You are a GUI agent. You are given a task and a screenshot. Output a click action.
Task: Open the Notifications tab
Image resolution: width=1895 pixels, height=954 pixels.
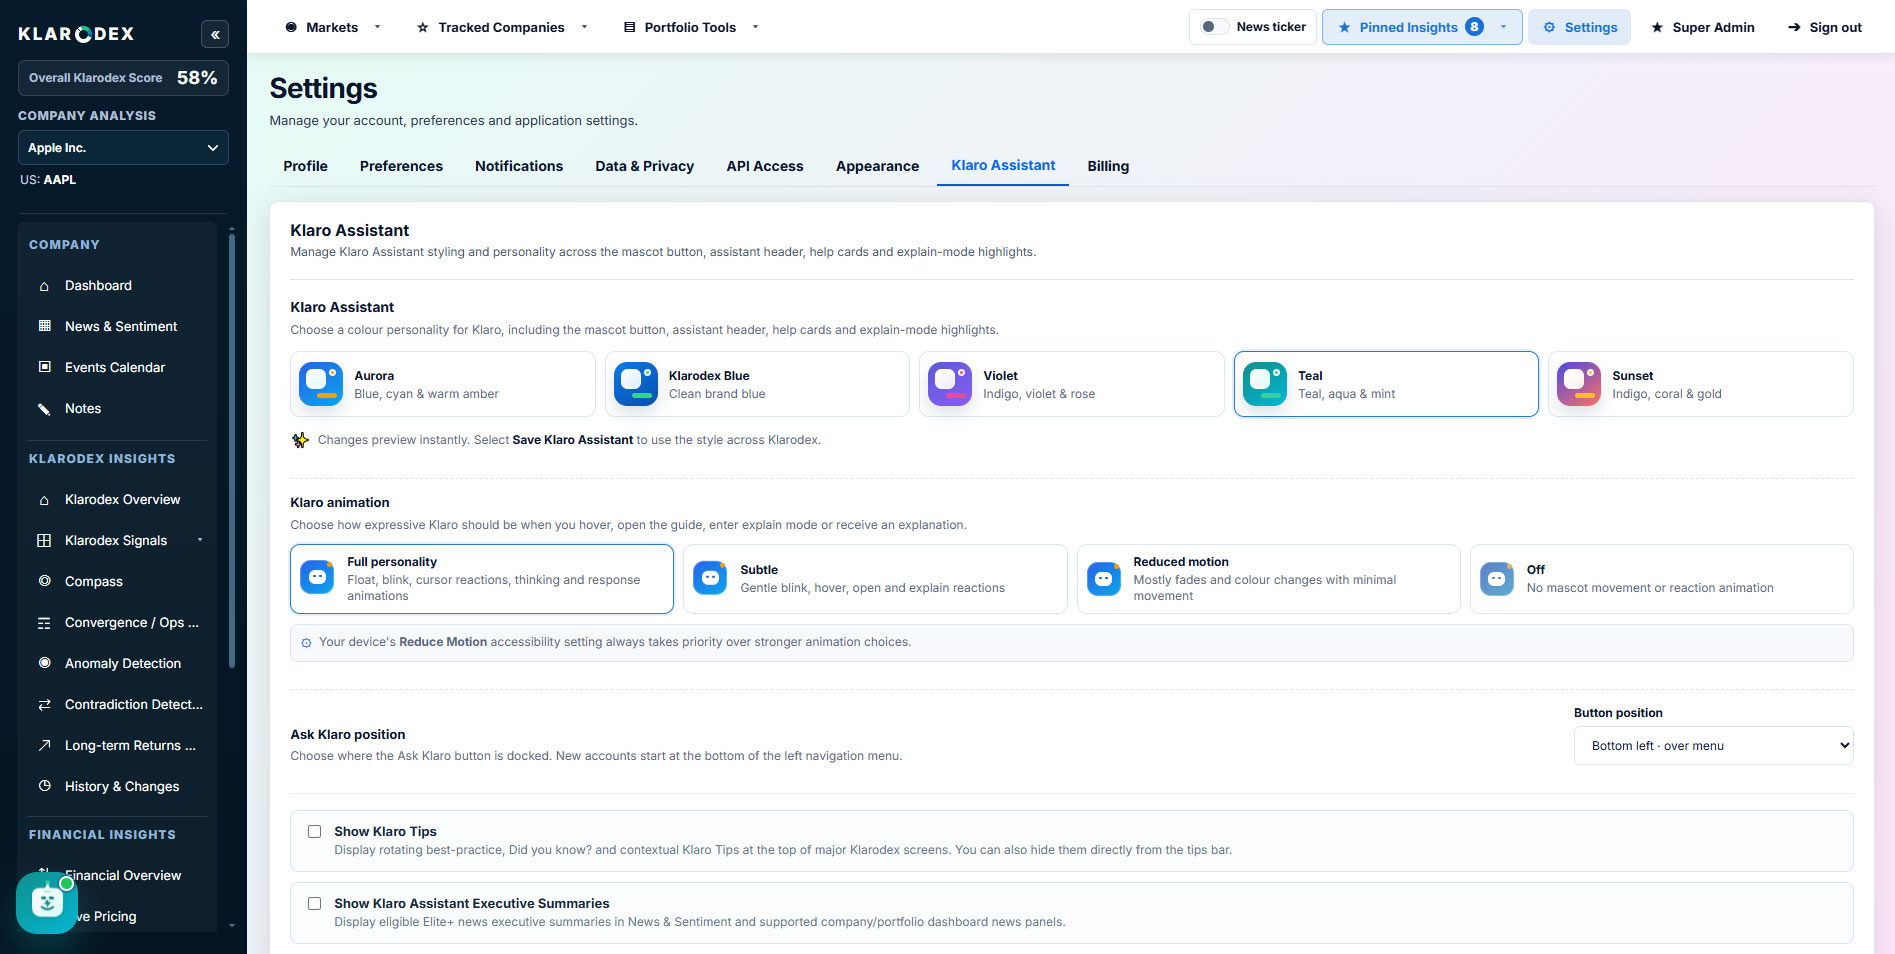click(519, 166)
